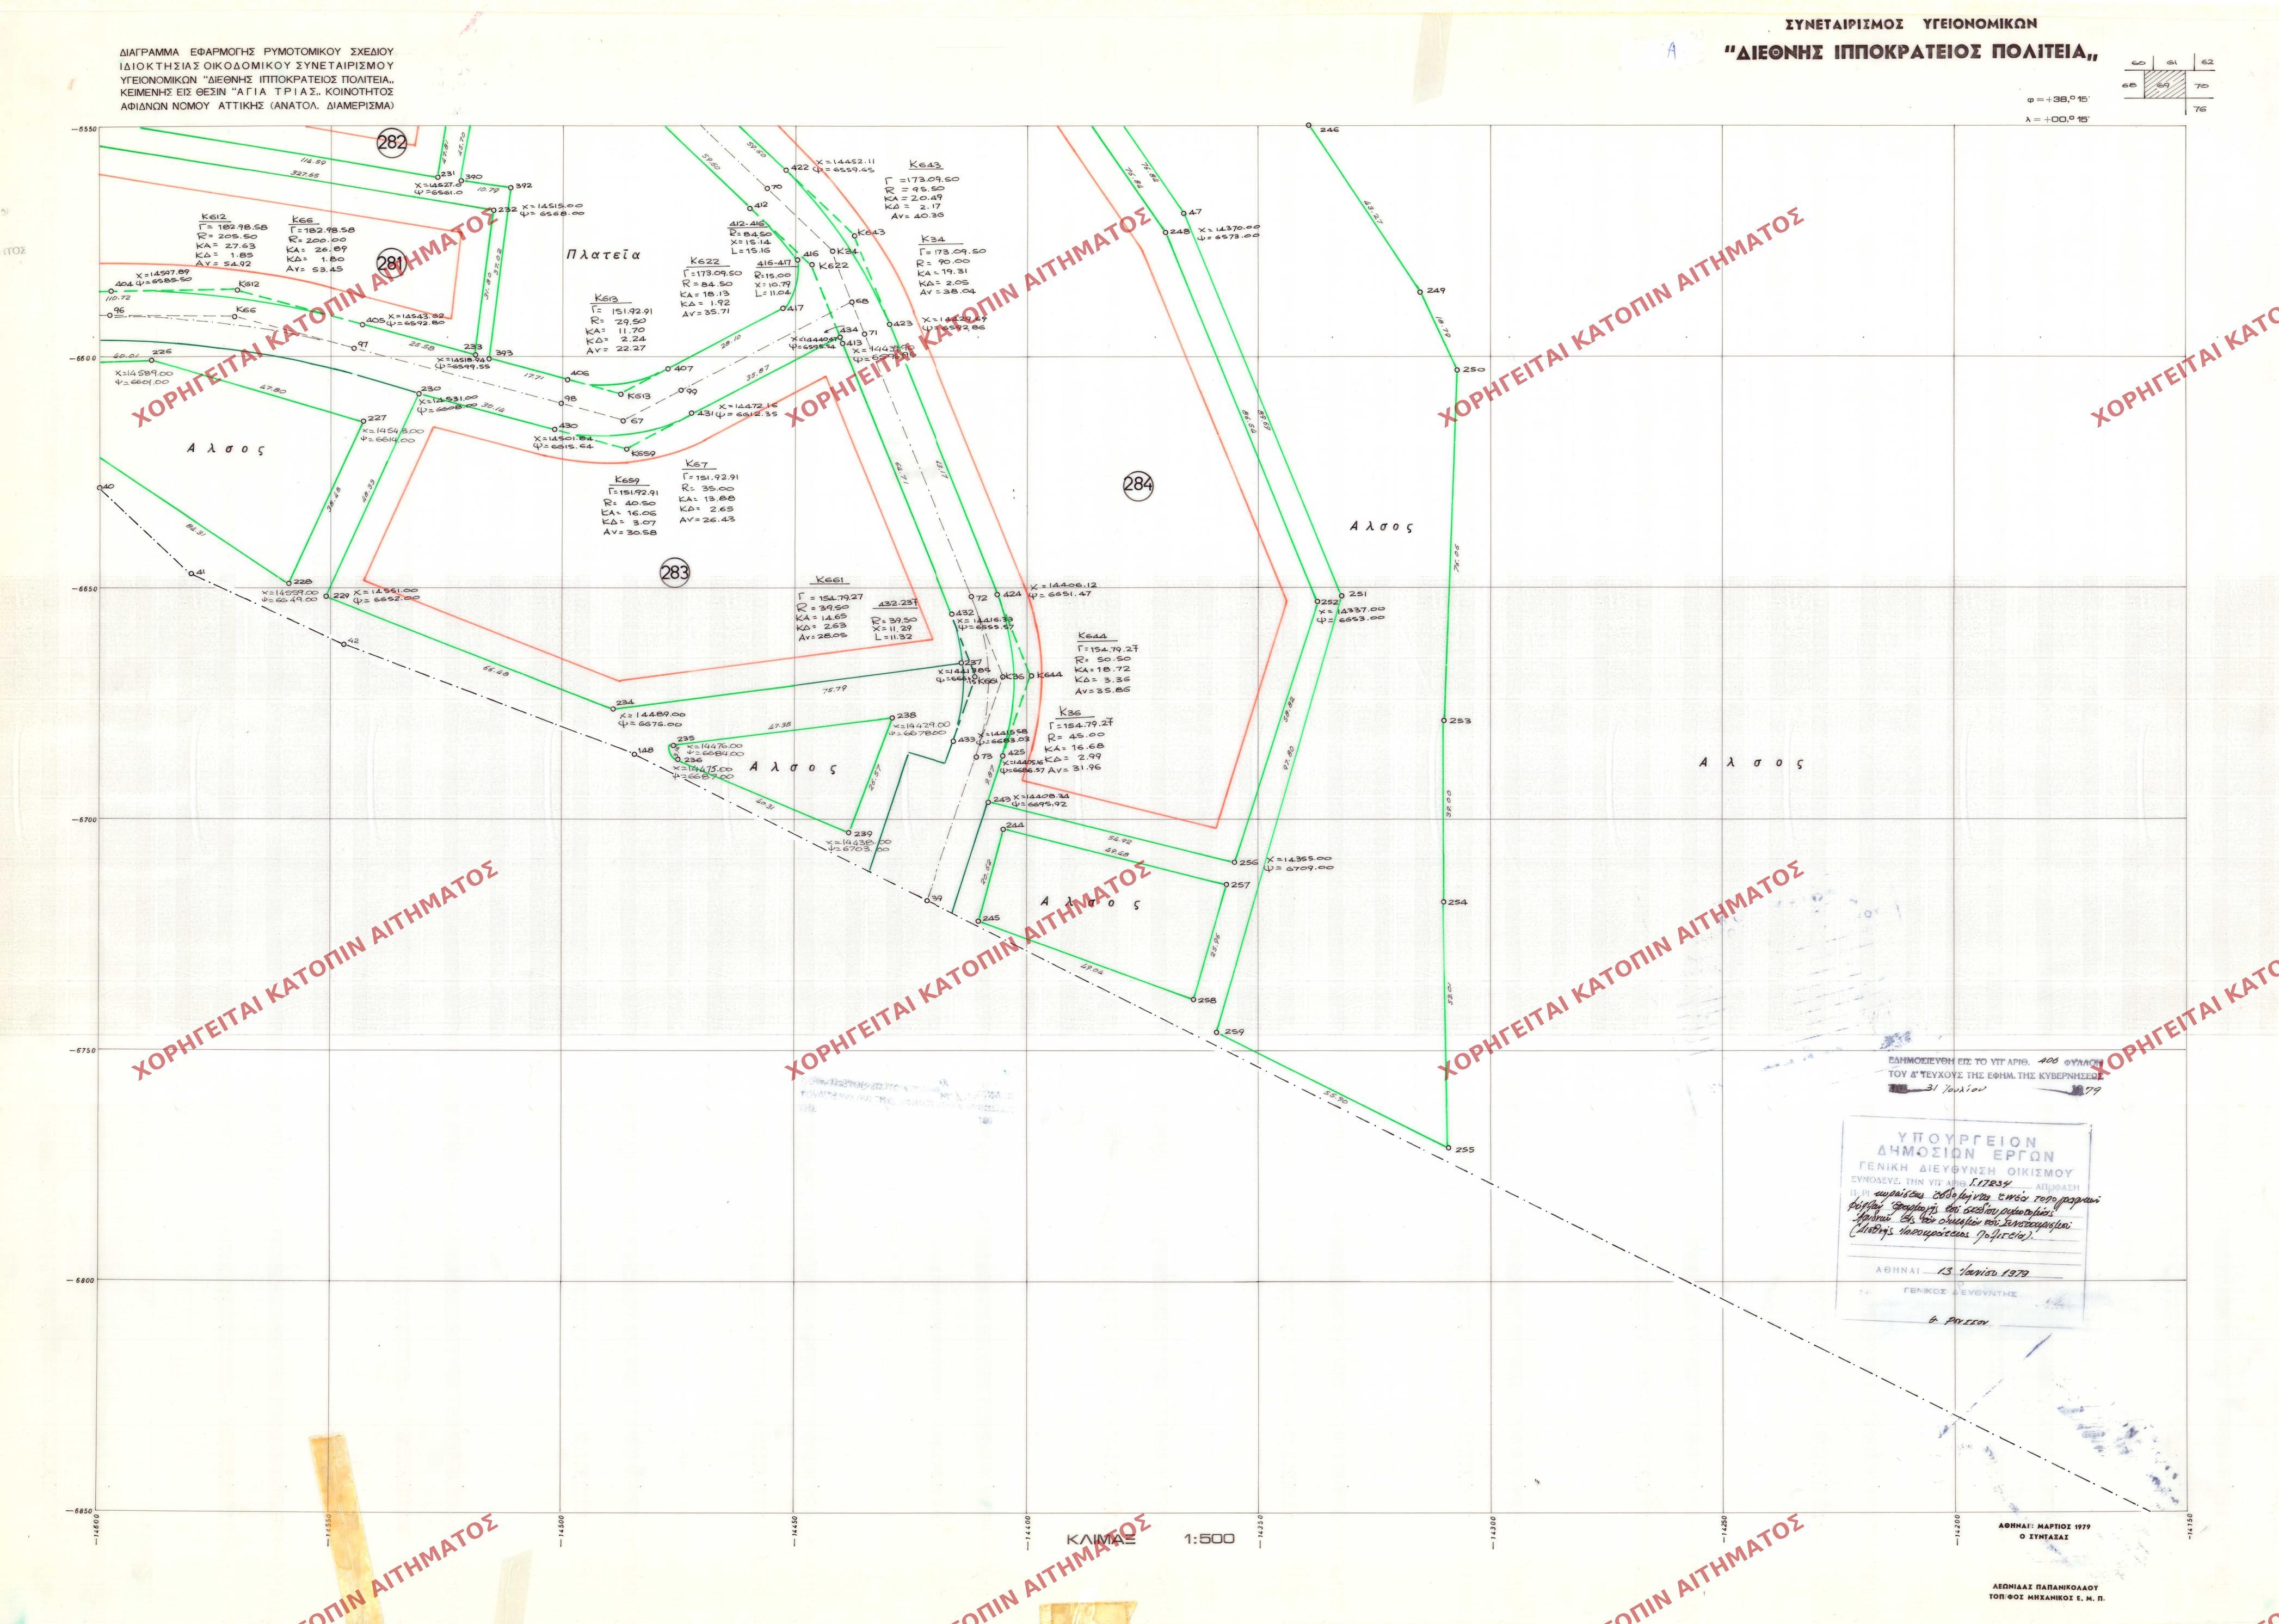Click survey point label 148
The width and height of the screenshot is (2279, 1624).
pos(645,751)
